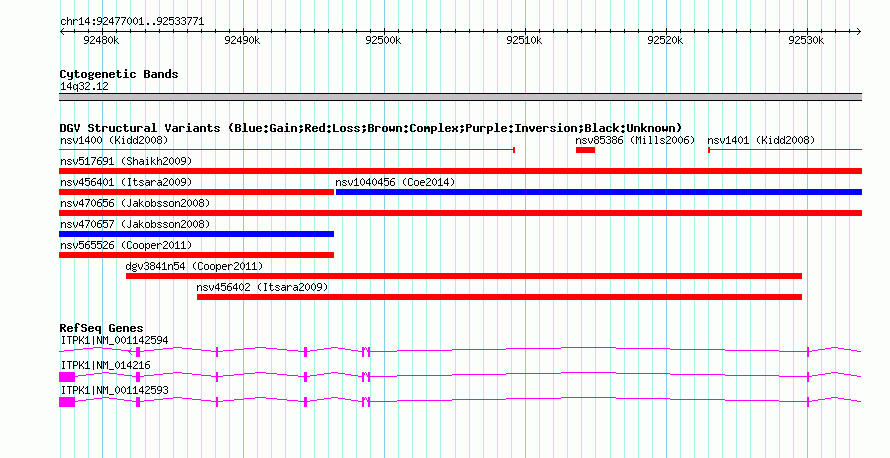Click the 92510k ruler tick label
The image size is (890, 458).
tap(524, 40)
